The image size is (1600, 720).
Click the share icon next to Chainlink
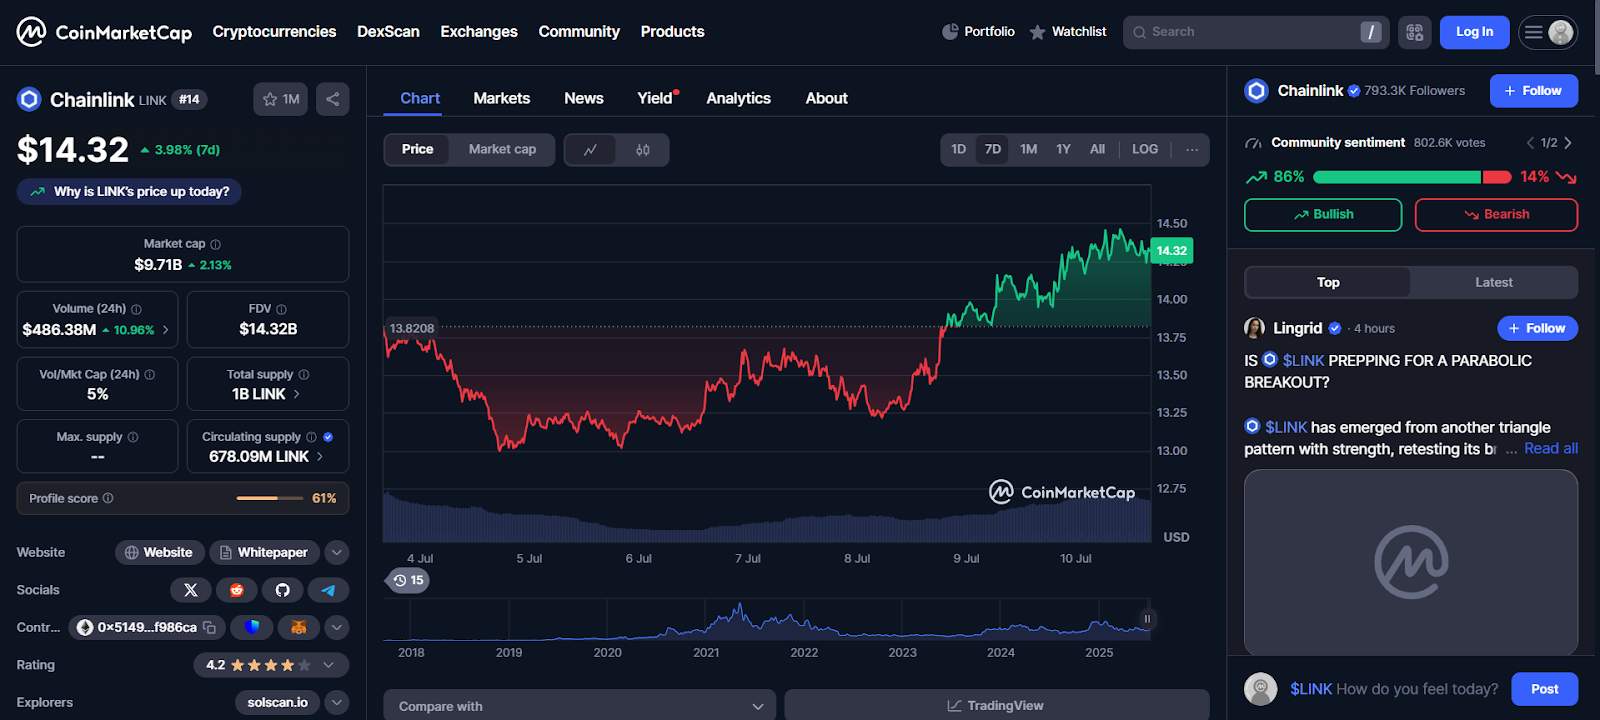333,99
